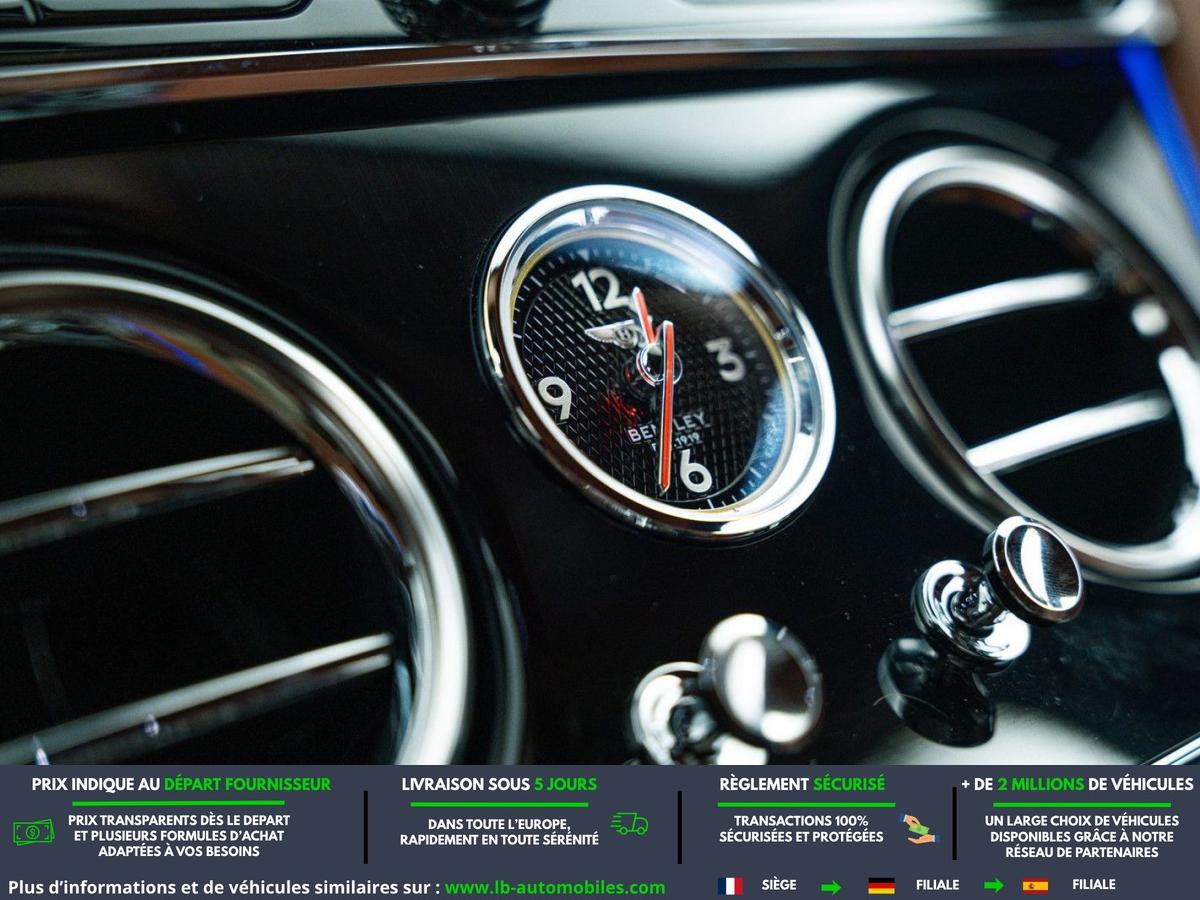Click the green delivery truck icon

(x=630, y=824)
